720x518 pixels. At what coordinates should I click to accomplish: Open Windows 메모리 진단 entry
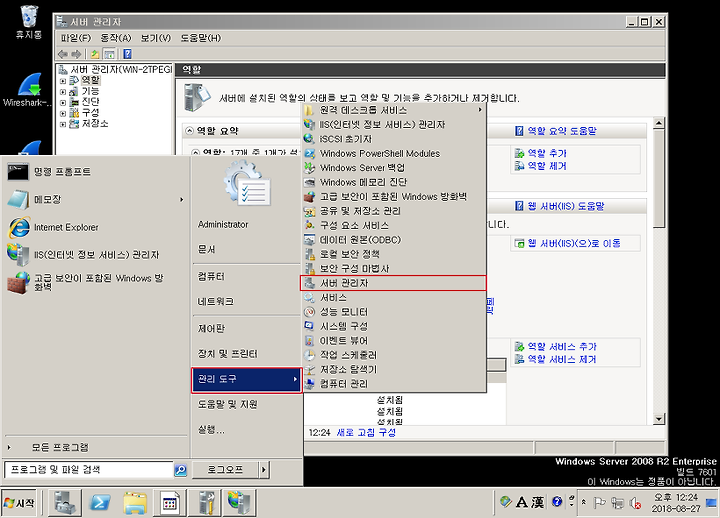393,182
